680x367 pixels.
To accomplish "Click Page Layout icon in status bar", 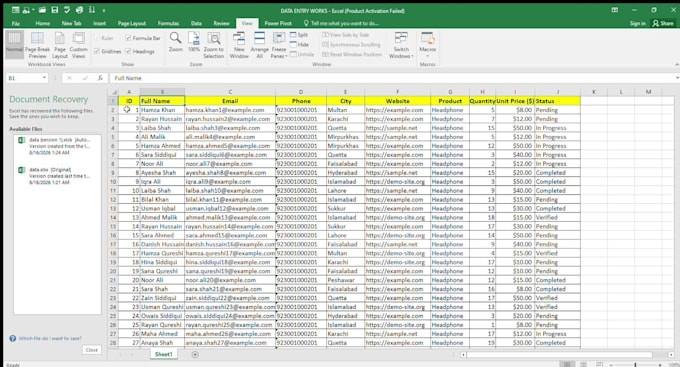I will point(583,364).
